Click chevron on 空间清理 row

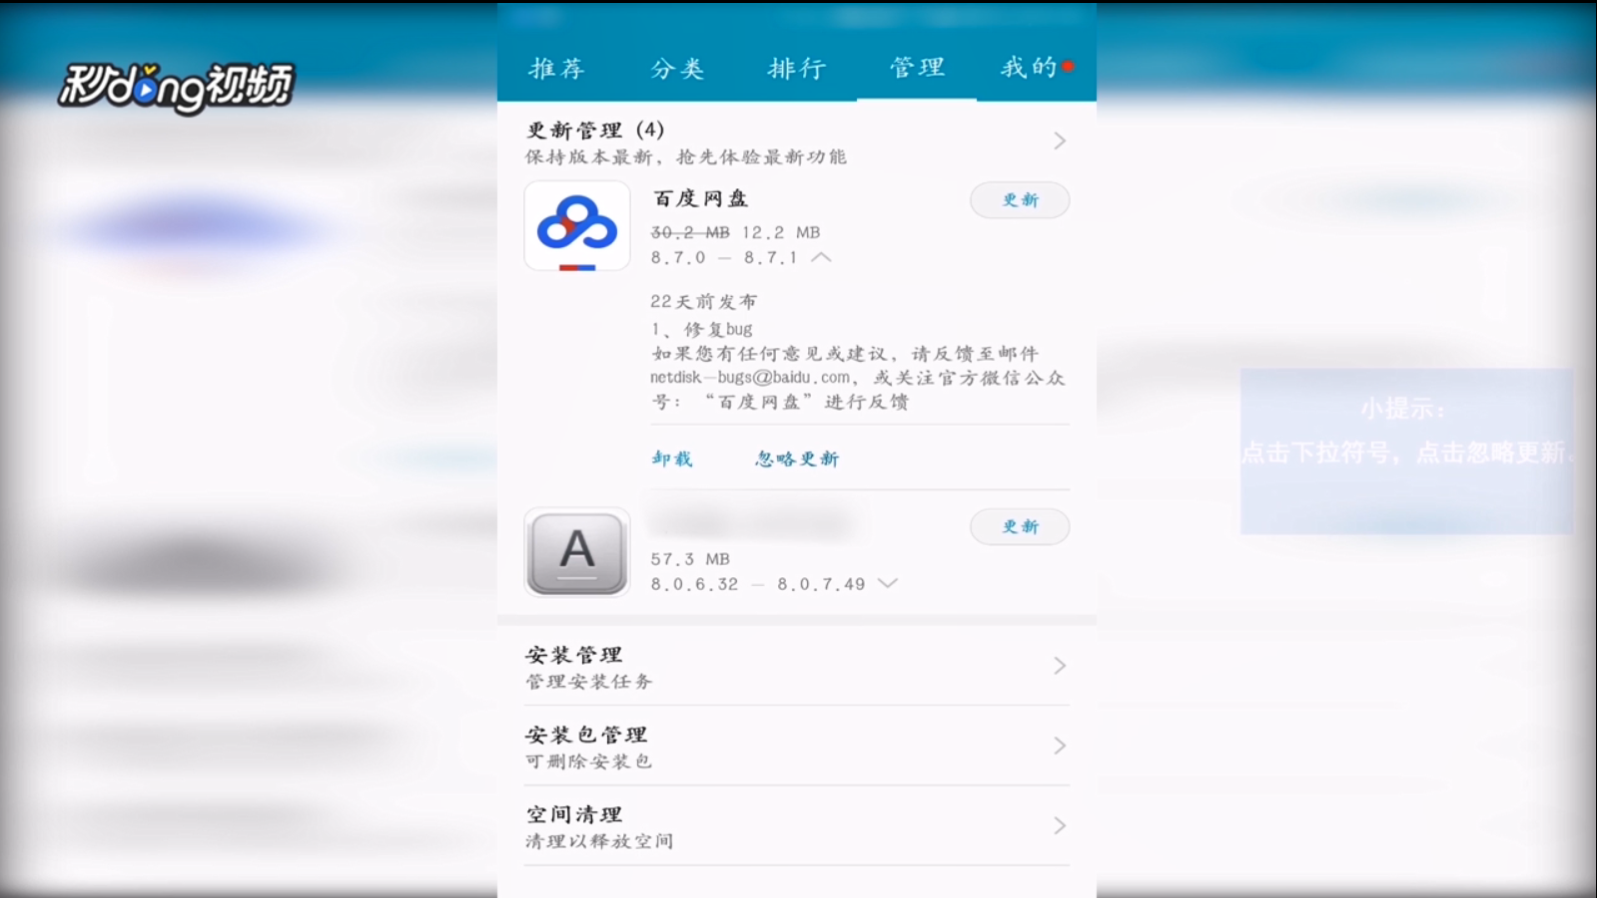click(1059, 826)
